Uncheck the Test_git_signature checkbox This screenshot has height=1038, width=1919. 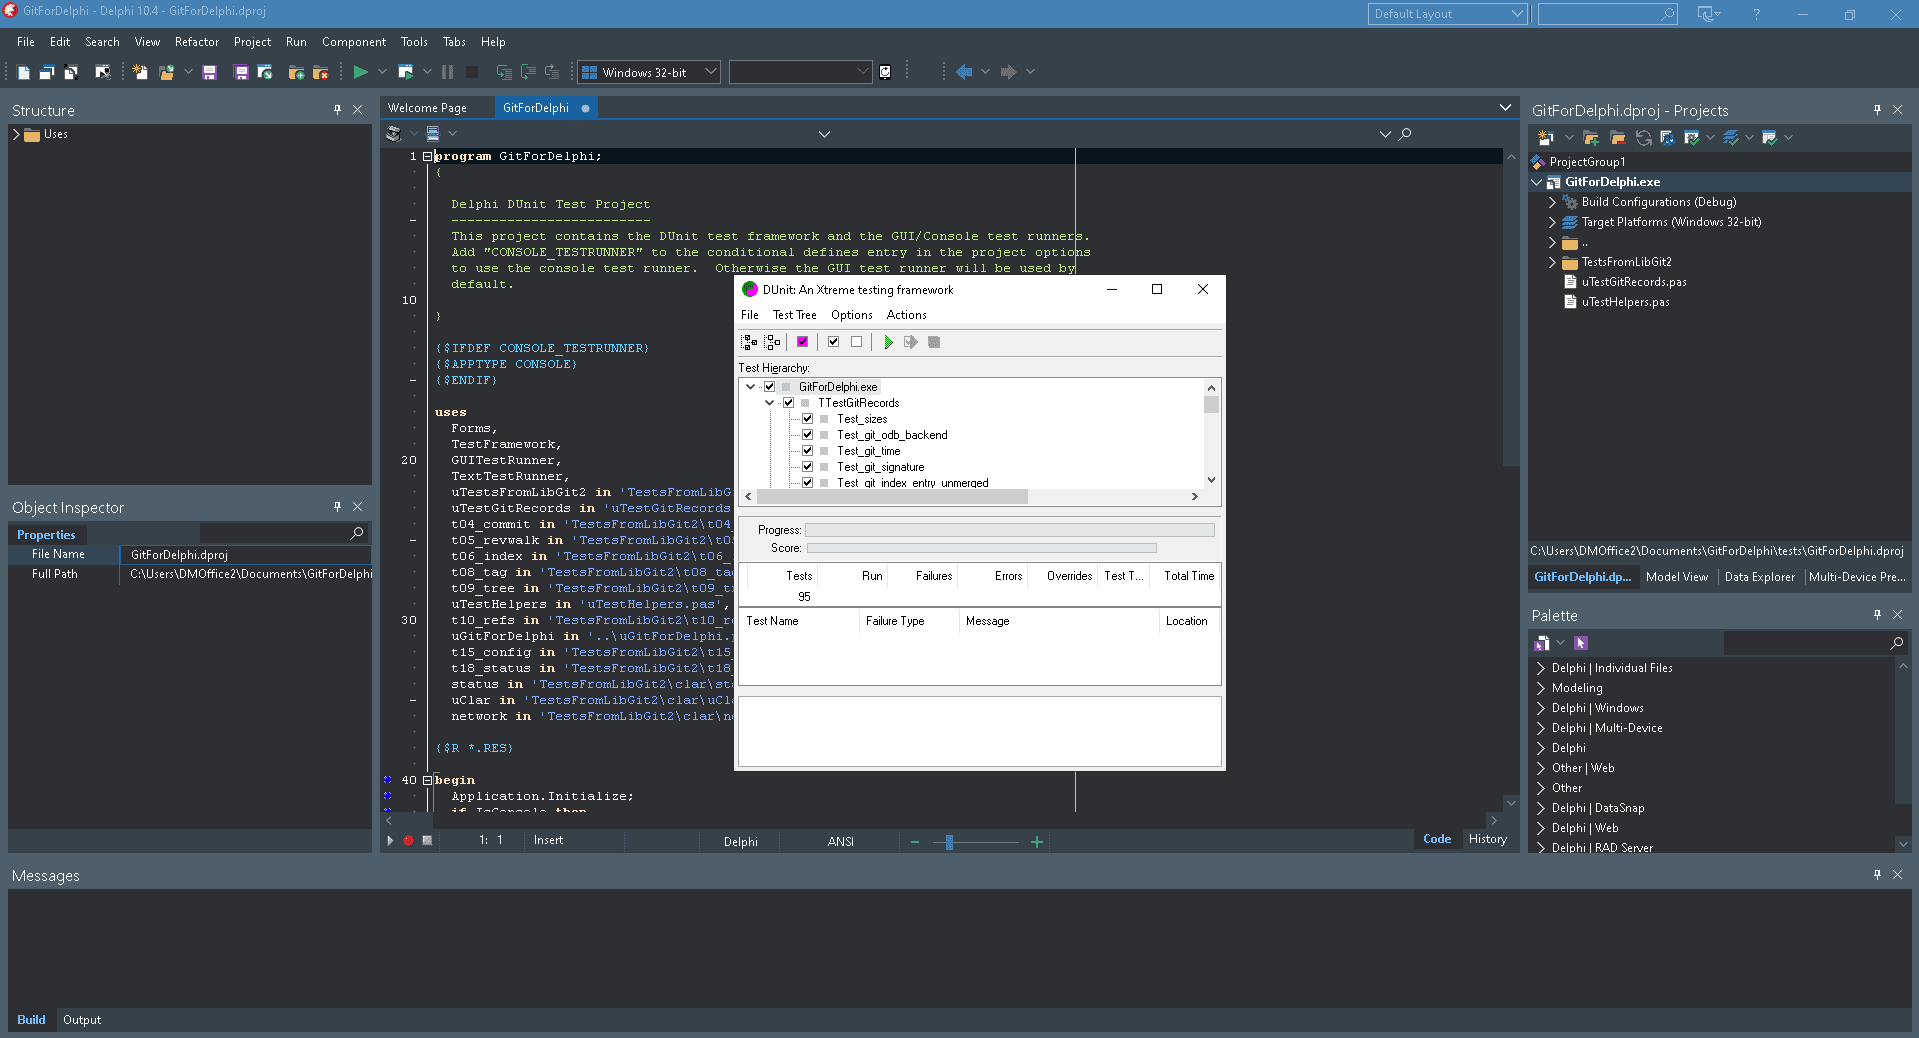pyautogui.click(x=807, y=467)
